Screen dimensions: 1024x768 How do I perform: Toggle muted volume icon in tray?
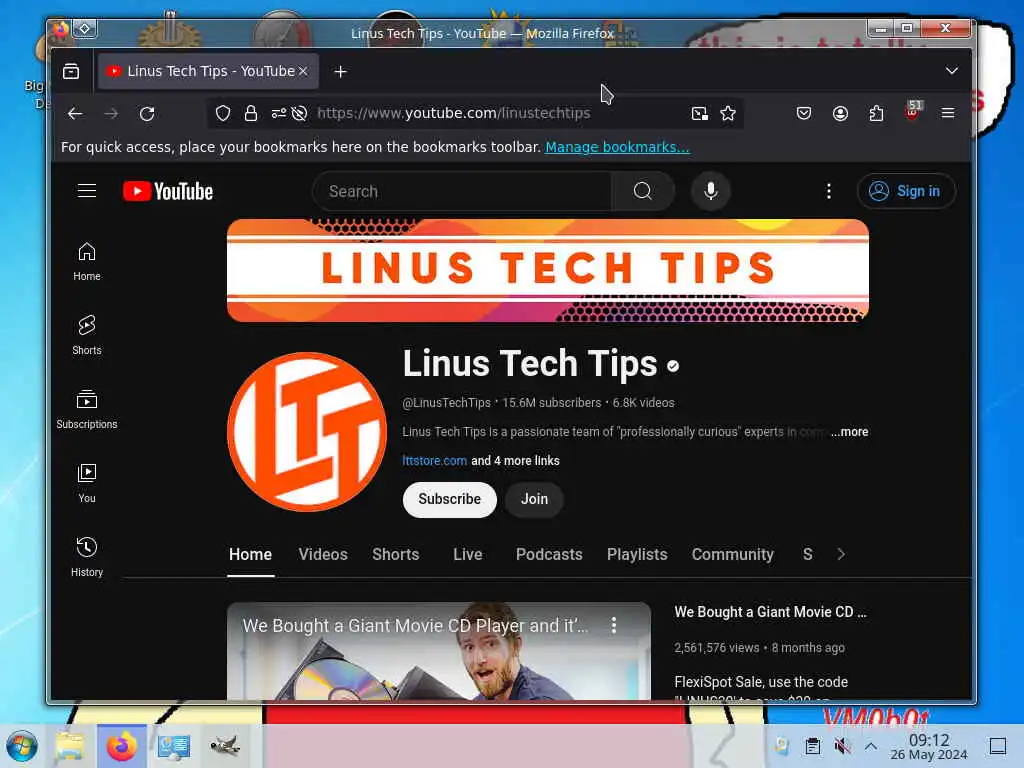(842, 746)
